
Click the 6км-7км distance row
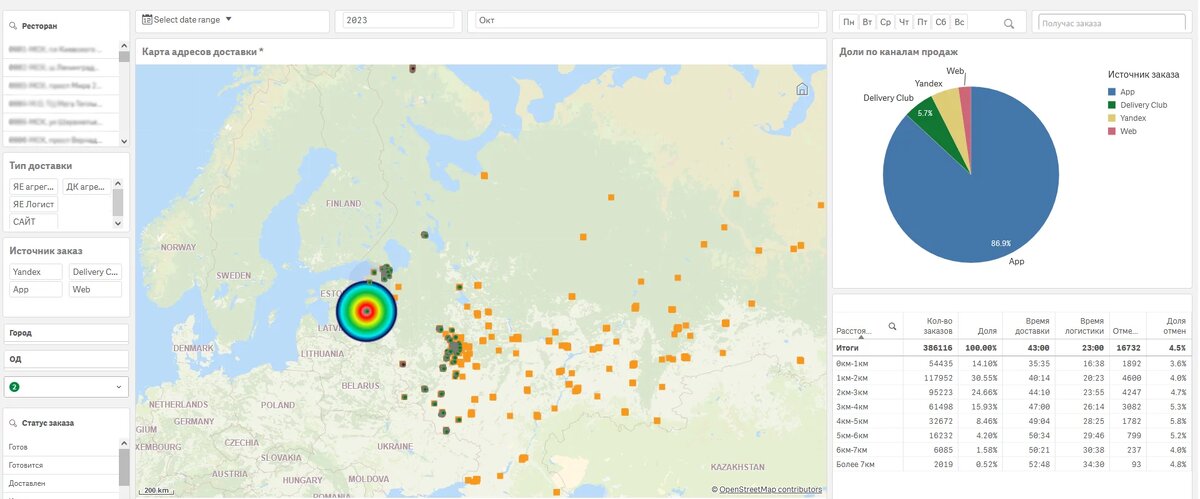pyautogui.click(x=1012, y=451)
